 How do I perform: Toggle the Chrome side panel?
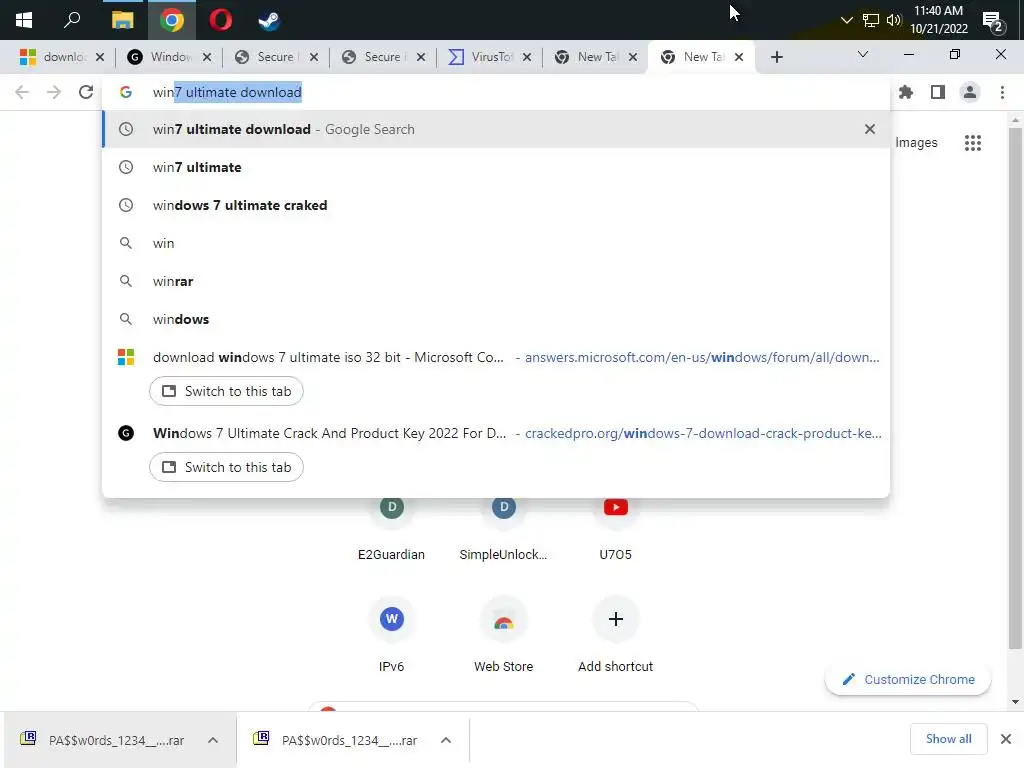[938, 92]
